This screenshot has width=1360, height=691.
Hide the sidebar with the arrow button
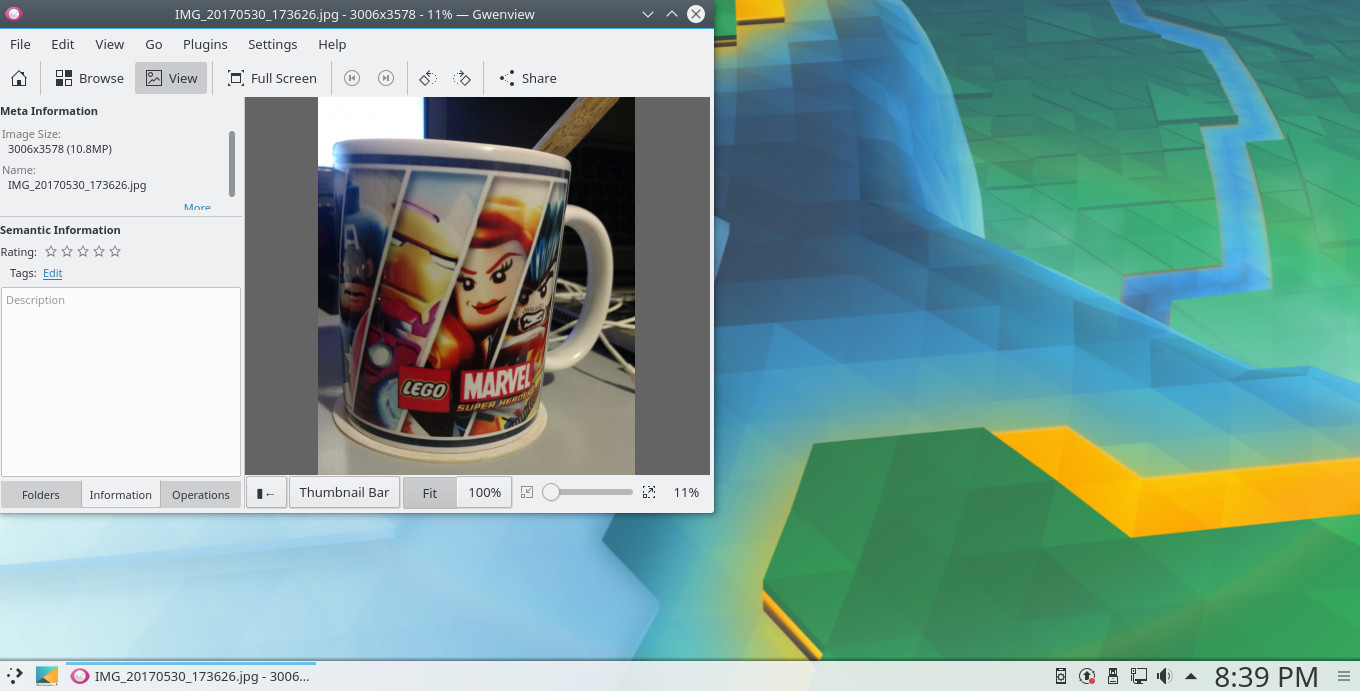[x=266, y=493]
